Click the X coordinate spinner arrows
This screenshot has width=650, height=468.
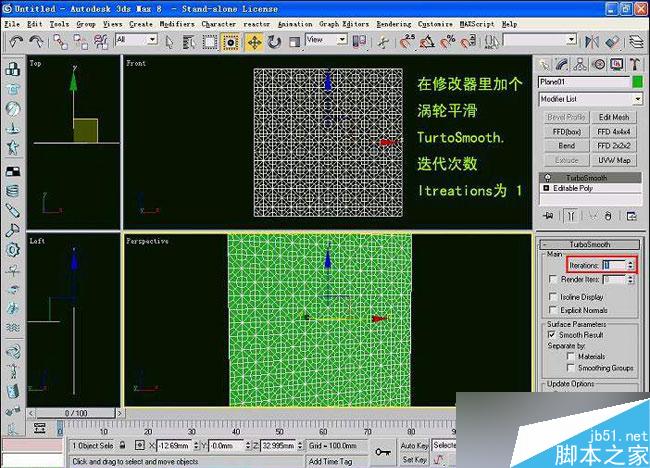(196, 446)
